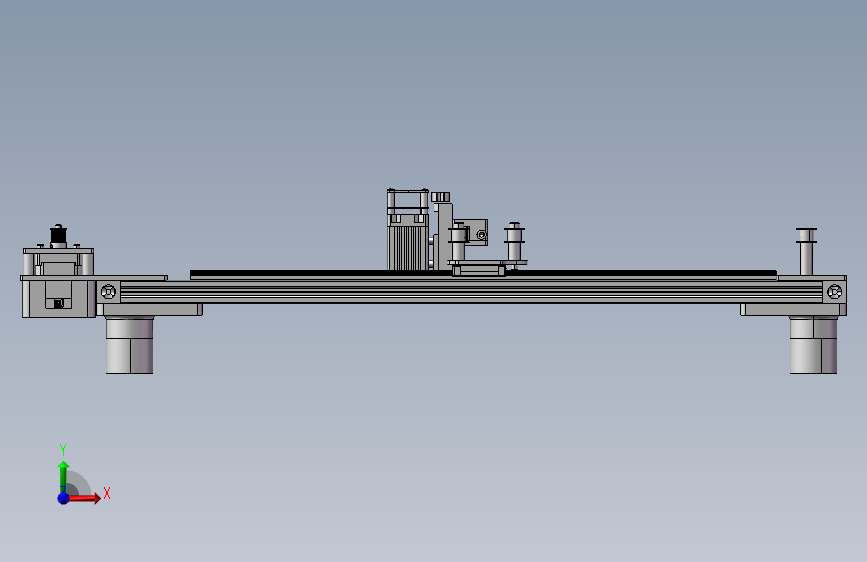Select the black belt strip atop the rail
This screenshot has width=867, height=562.
pyautogui.click(x=483, y=273)
